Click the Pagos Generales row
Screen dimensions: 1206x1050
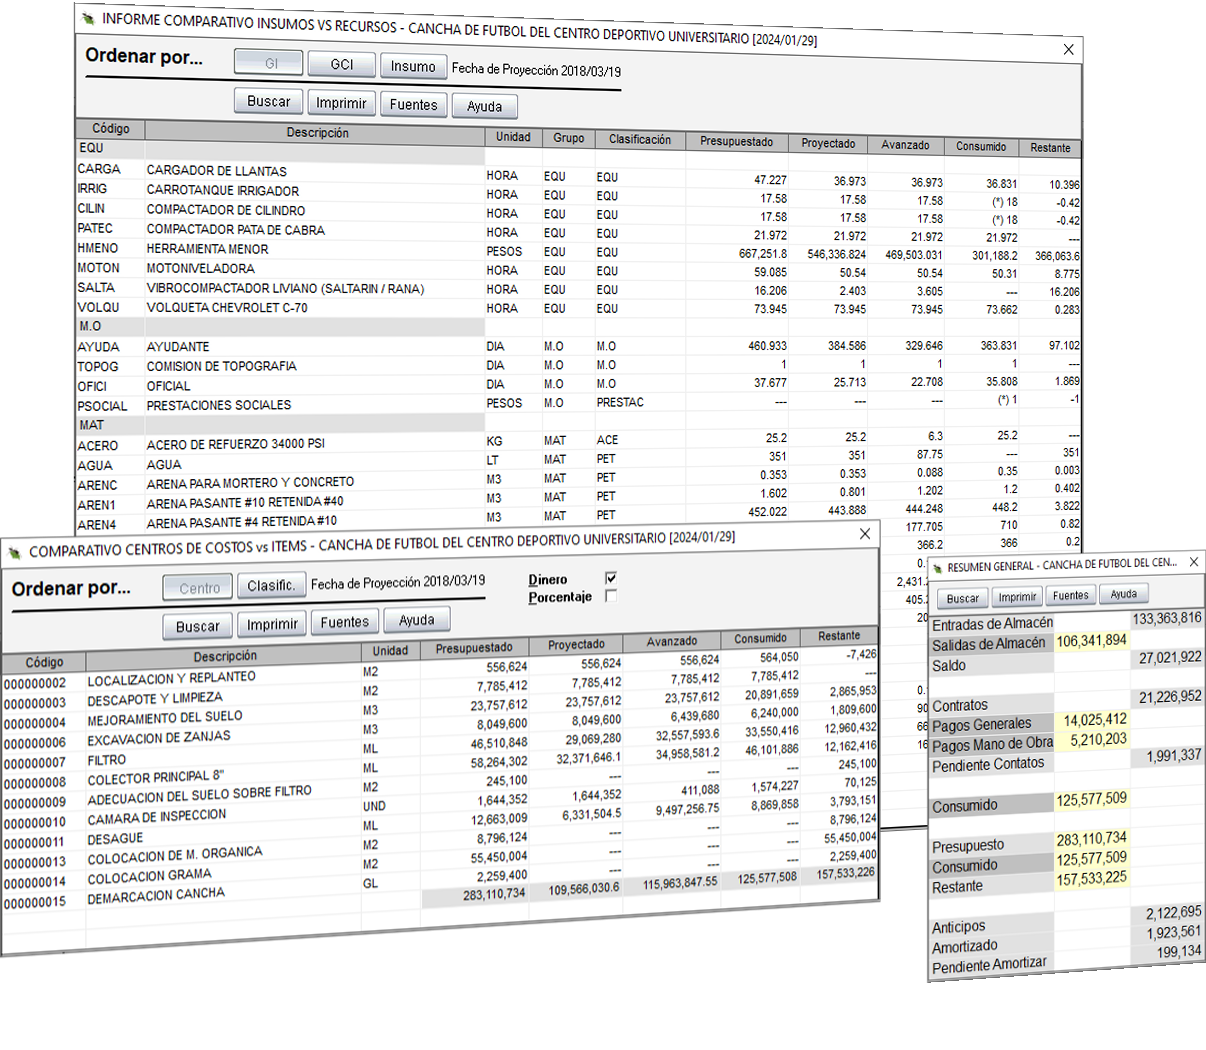(1066, 721)
